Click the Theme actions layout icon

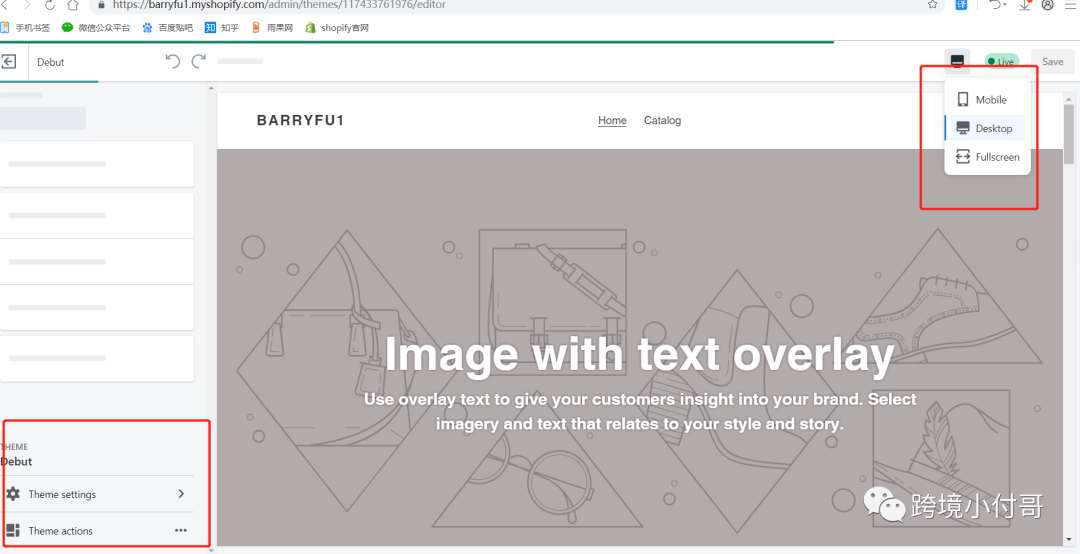[13, 531]
